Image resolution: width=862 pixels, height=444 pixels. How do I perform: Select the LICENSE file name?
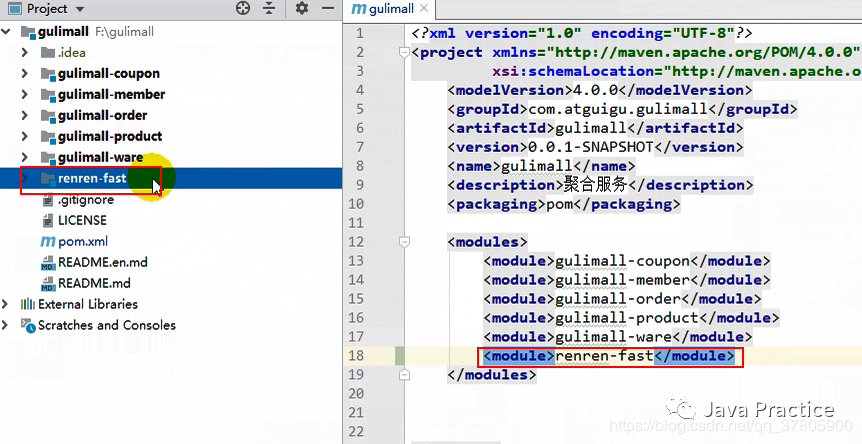[82, 220]
